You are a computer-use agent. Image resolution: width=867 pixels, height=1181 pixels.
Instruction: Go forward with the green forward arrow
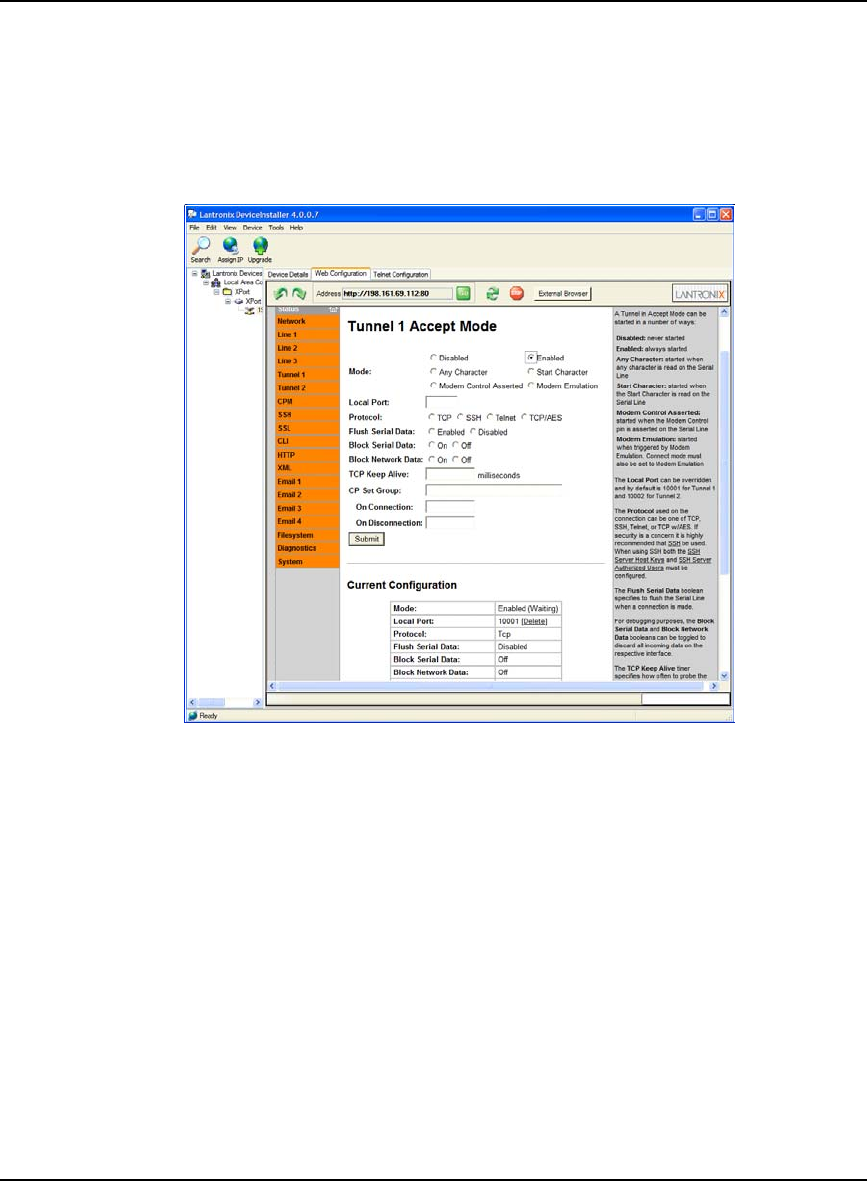pyautogui.click(x=299, y=294)
